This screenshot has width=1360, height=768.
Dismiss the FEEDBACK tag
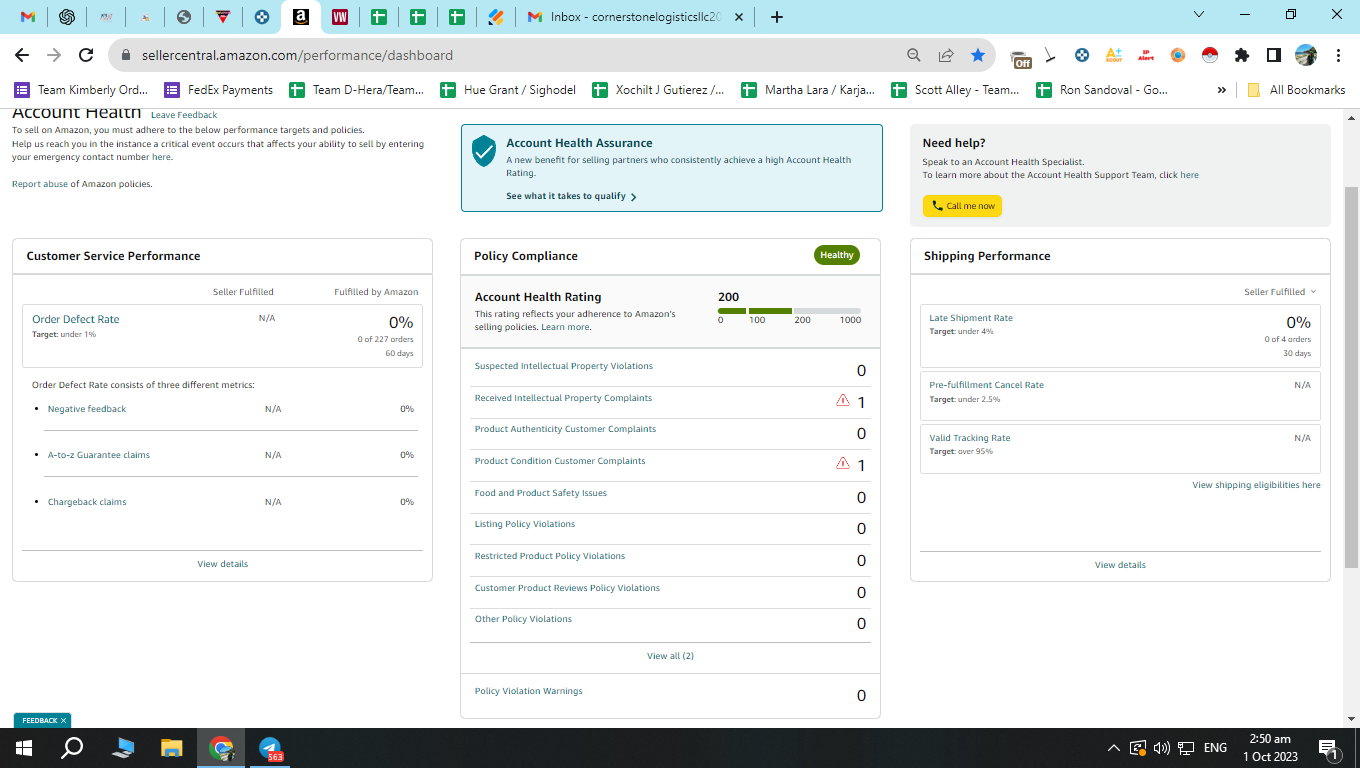point(63,720)
